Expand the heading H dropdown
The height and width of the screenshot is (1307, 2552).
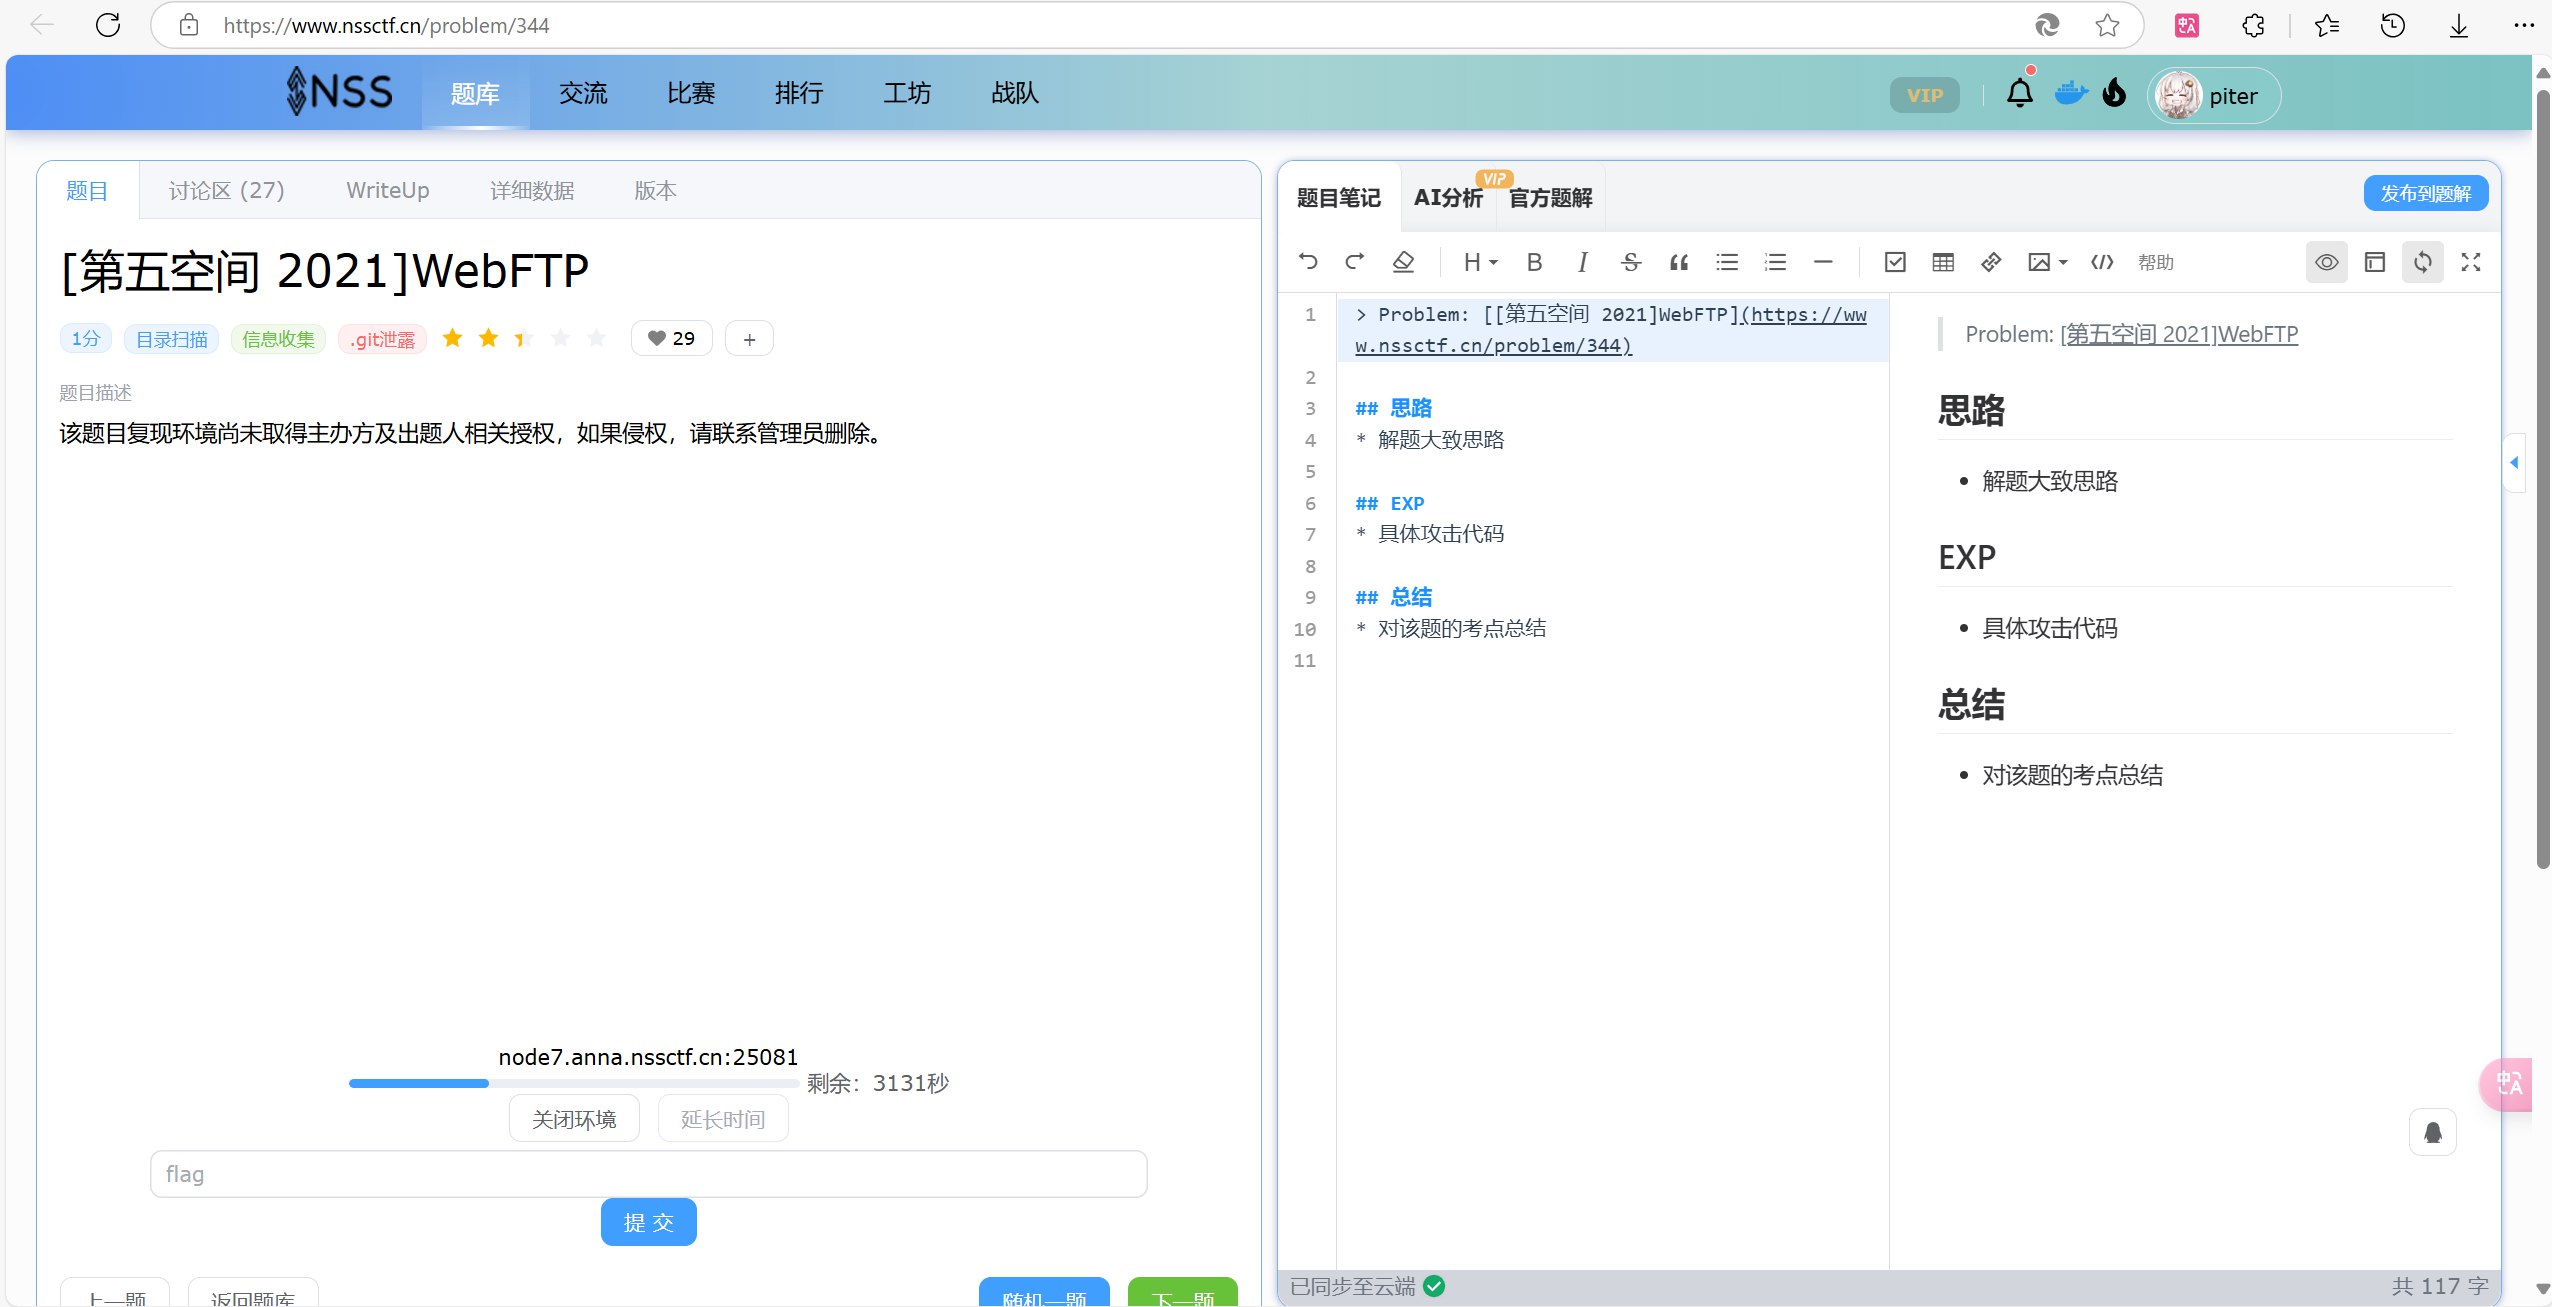(x=1480, y=262)
